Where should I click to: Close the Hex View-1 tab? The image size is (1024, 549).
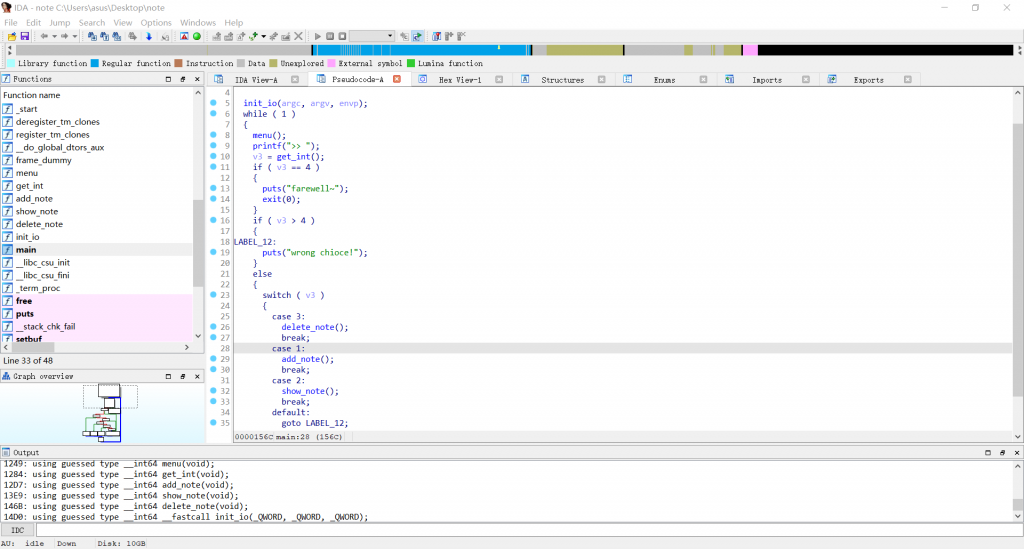499,80
